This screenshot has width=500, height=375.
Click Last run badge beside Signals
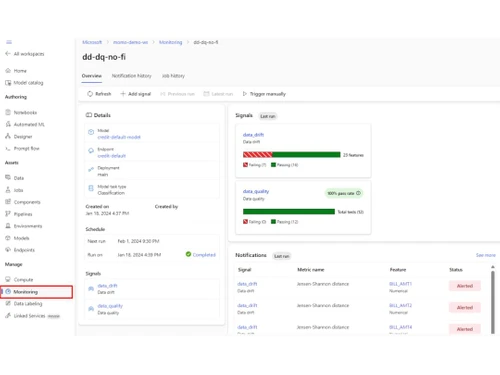tap(268, 116)
